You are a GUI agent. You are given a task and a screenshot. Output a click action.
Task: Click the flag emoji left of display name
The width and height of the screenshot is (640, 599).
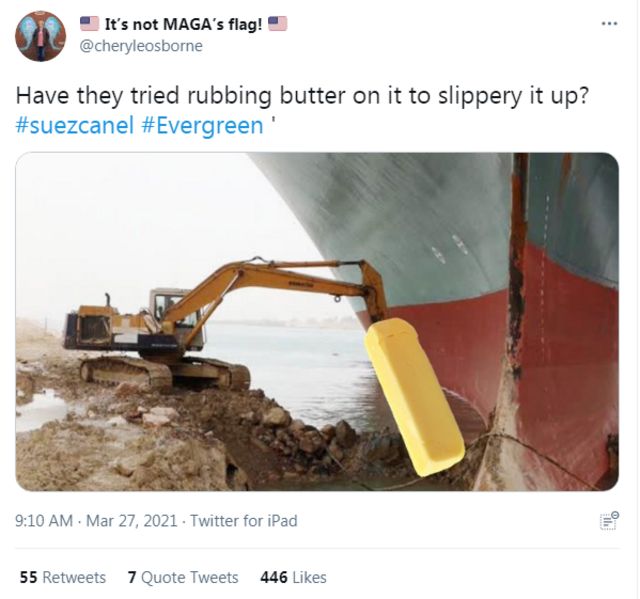(89, 24)
